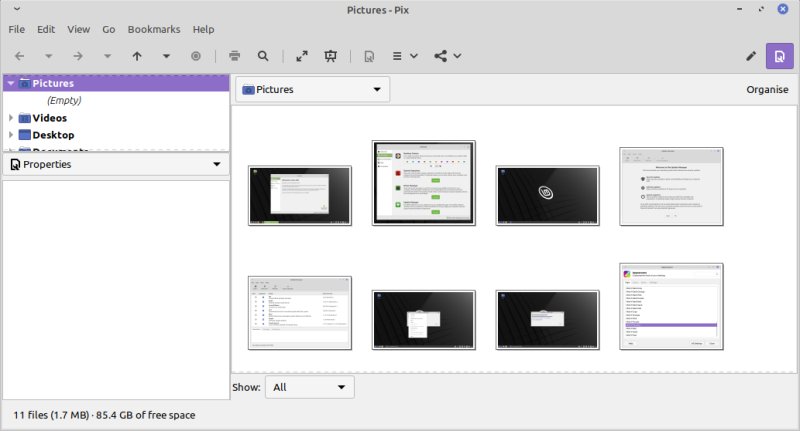This screenshot has width=800, height=431.
Task: Open the Pictures location dropdown
Action: pos(312,90)
